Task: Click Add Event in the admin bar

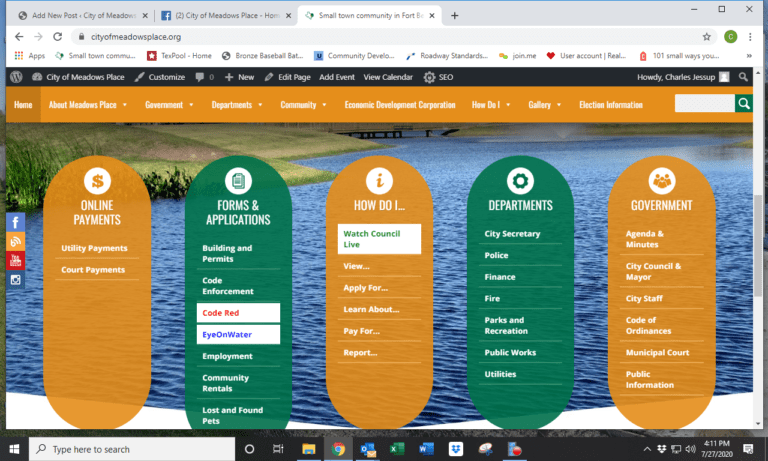Action: 337,77
